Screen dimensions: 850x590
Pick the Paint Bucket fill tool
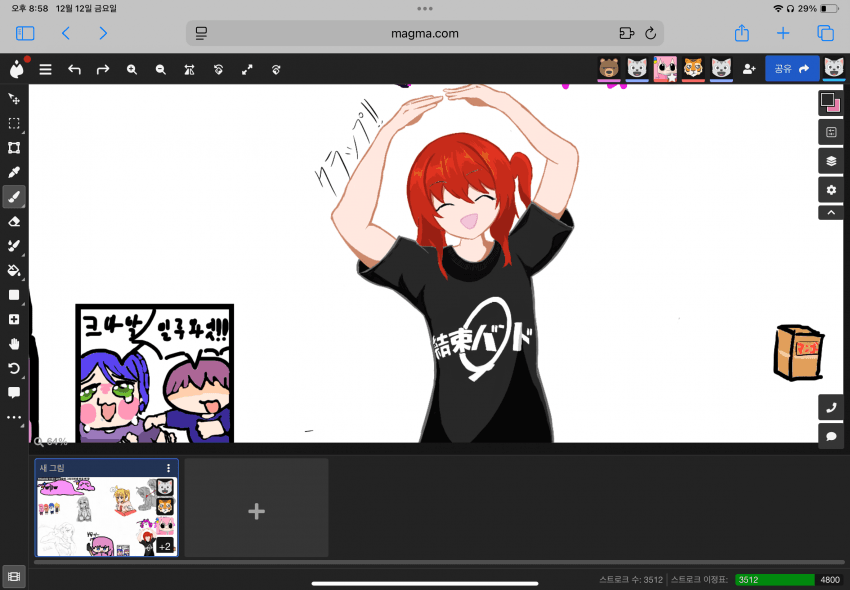click(14, 270)
